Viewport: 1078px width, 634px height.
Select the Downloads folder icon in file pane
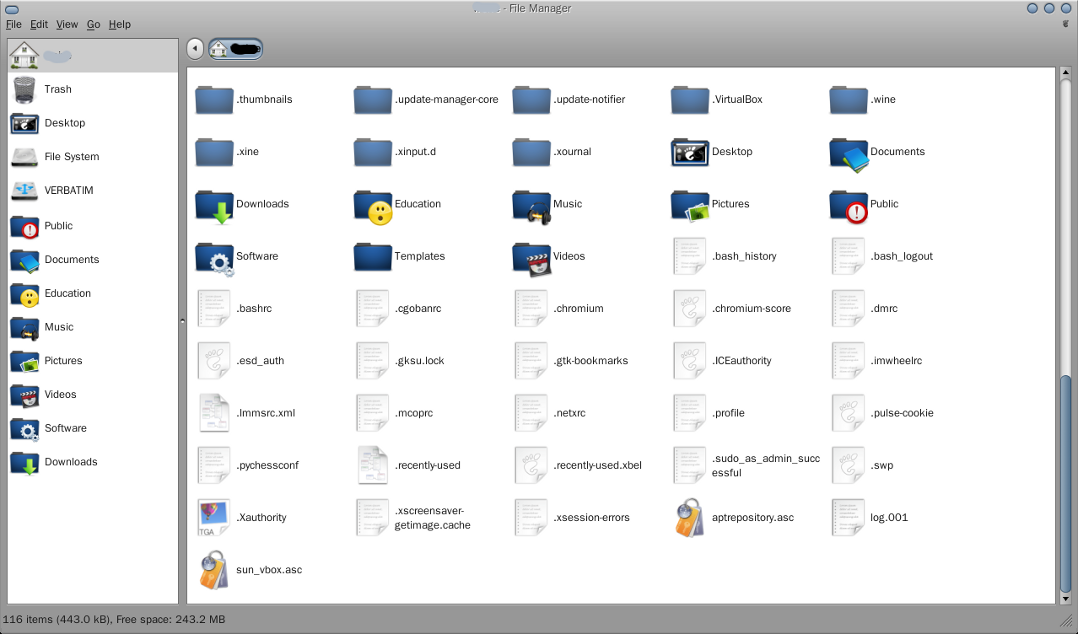point(214,206)
